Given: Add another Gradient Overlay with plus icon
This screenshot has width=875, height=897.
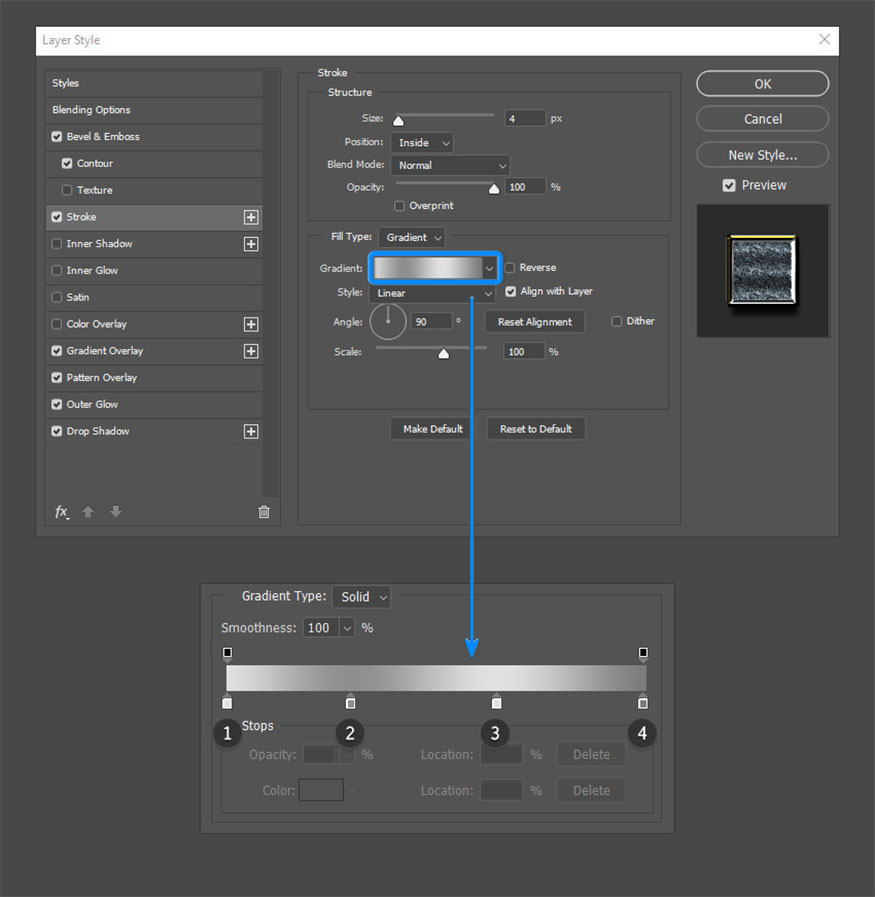Looking at the screenshot, I should tap(250, 351).
